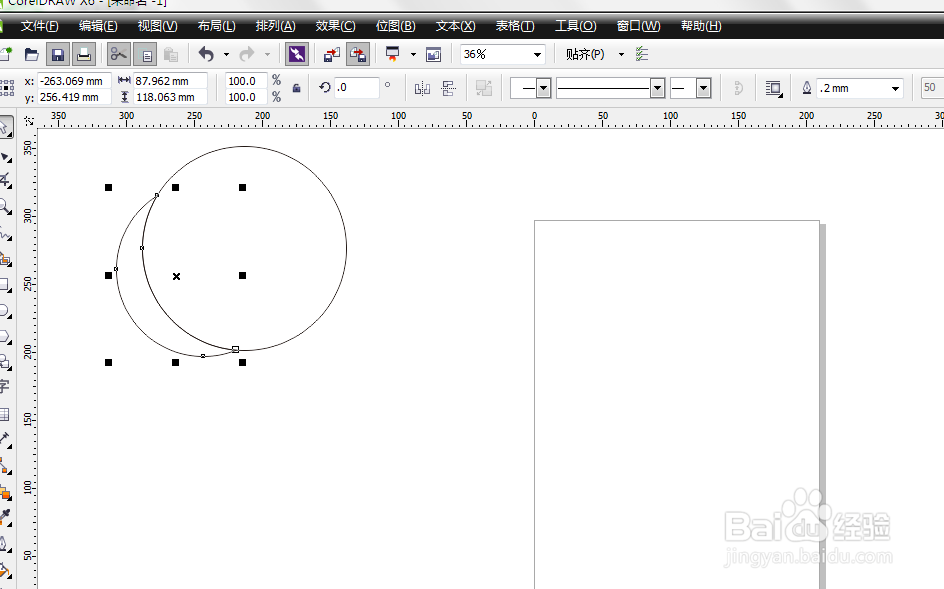Click the Options checklist icon
This screenshot has width=944, height=589.
click(642, 54)
